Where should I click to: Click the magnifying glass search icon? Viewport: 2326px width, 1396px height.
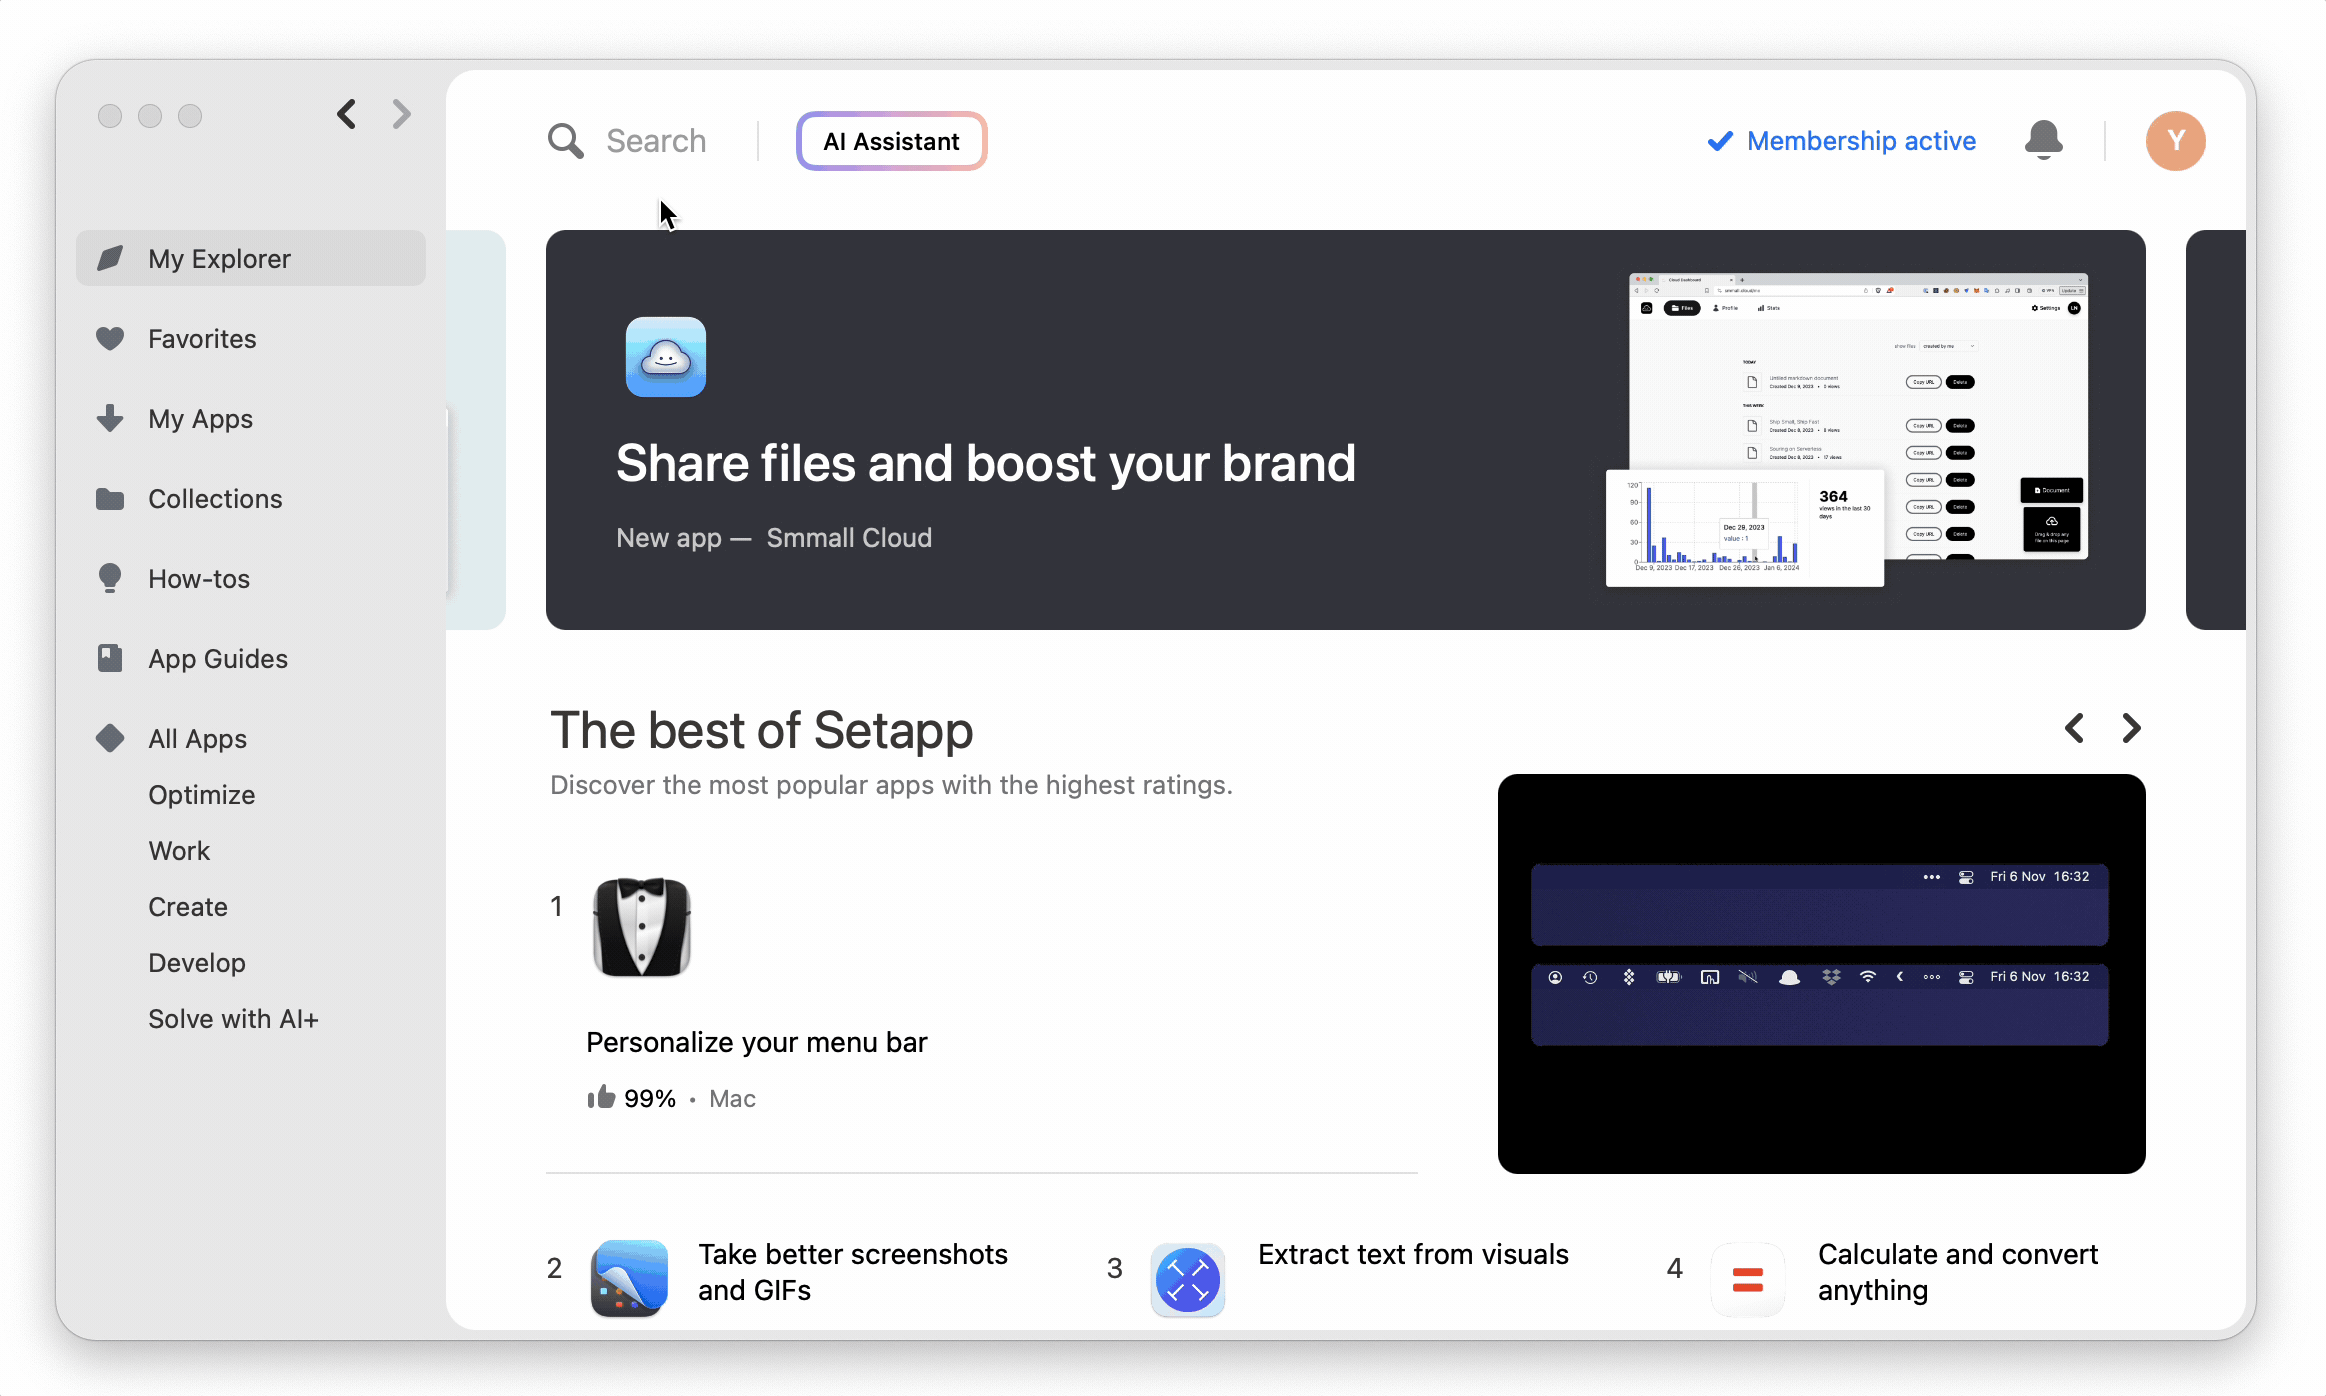[x=565, y=141]
